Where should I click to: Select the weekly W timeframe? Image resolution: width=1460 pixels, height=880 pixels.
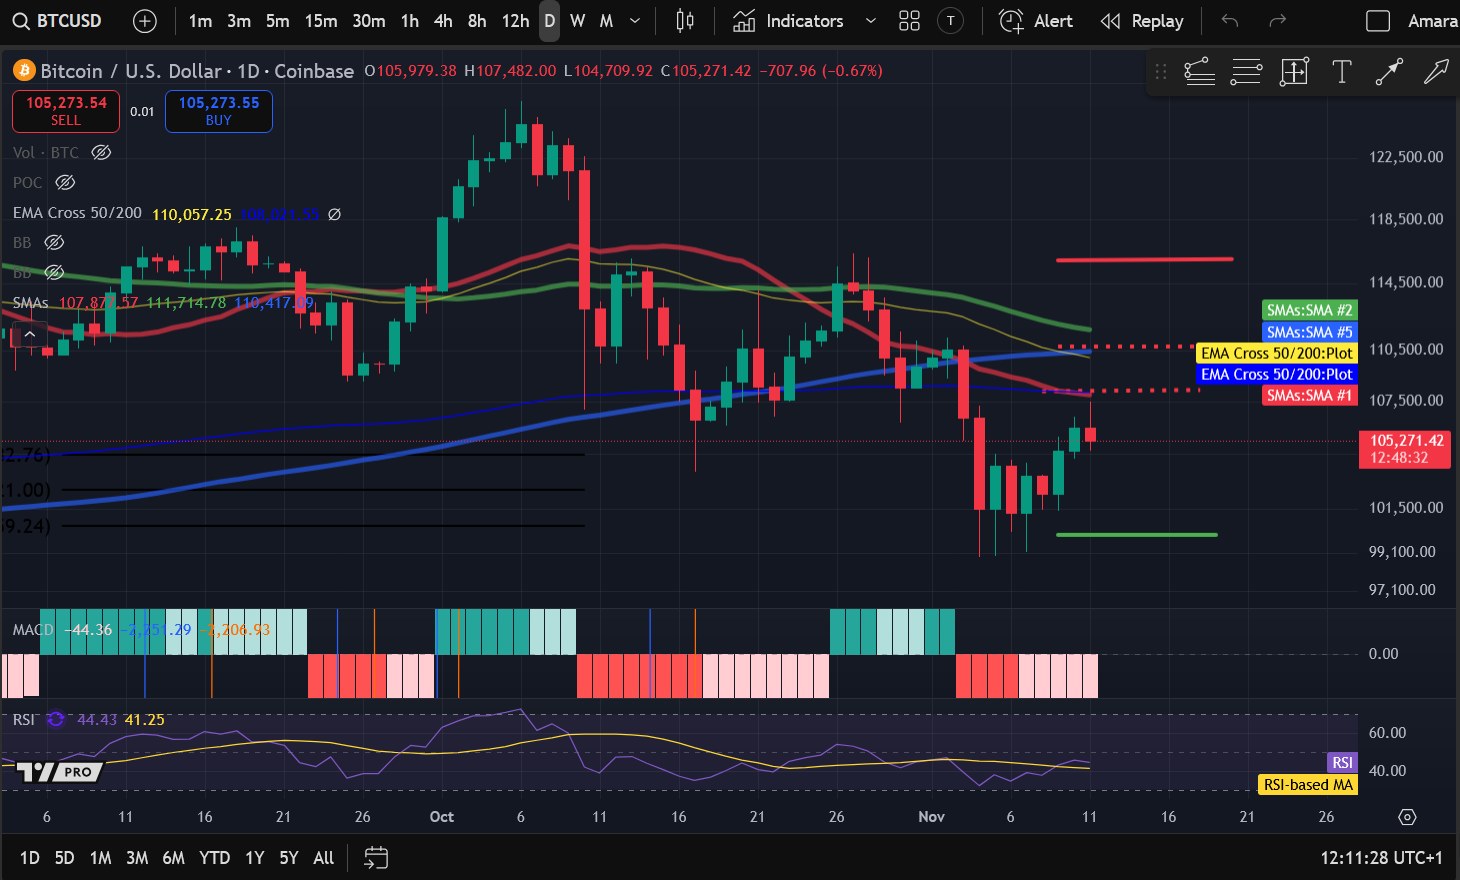[578, 21]
